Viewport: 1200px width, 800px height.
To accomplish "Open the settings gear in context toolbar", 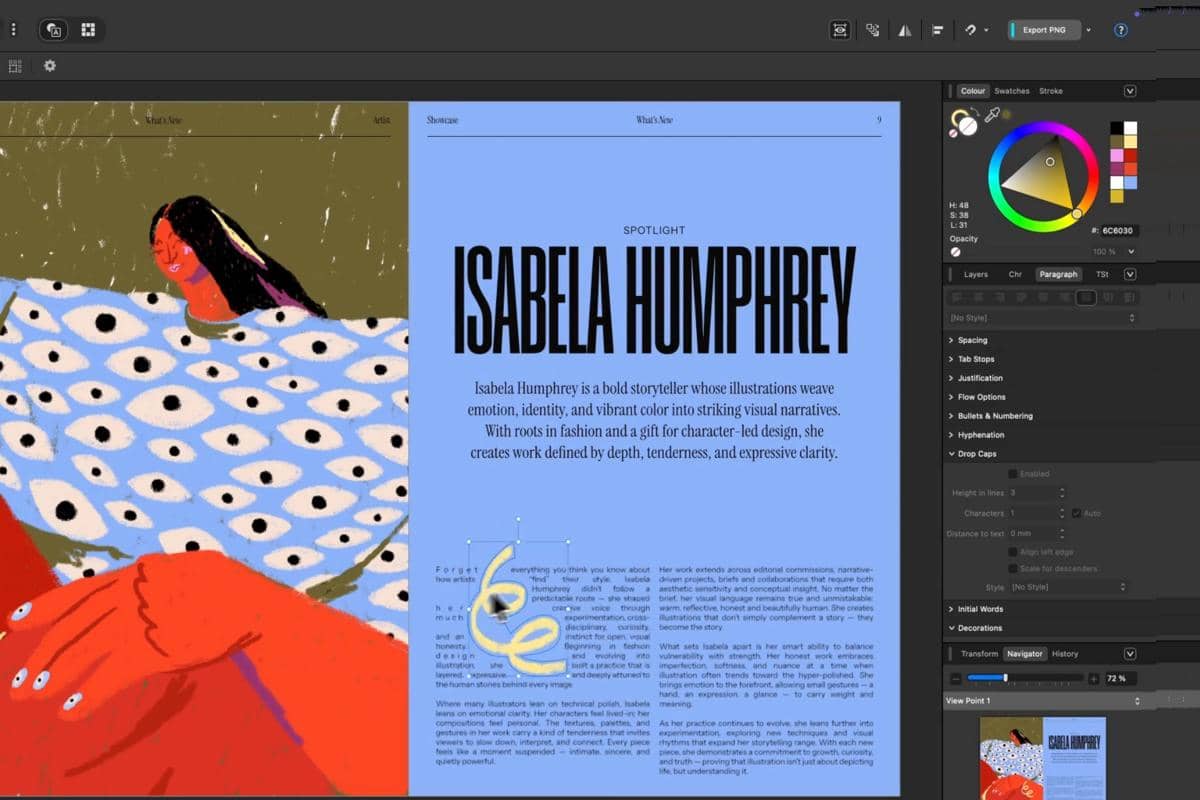I will point(49,66).
